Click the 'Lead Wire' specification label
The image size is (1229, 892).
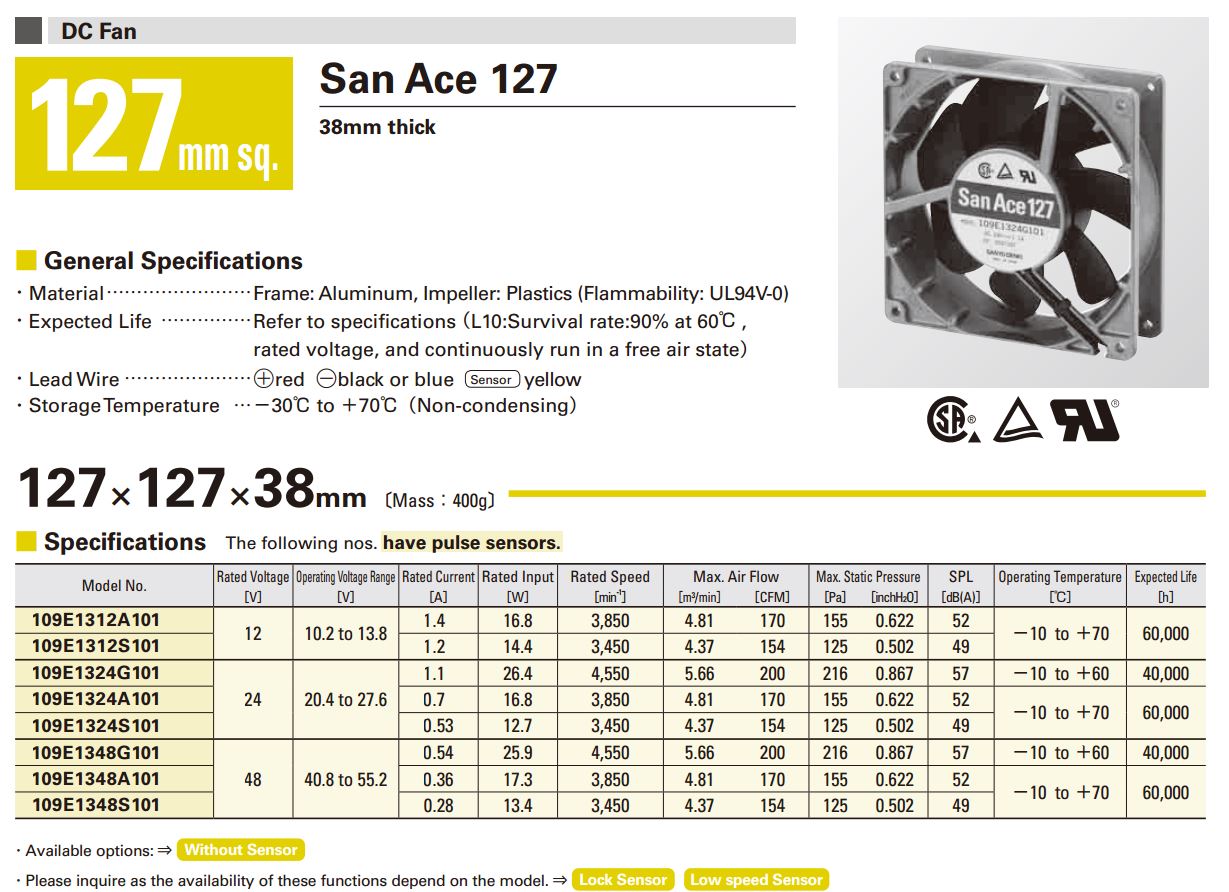tap(74, 379)
